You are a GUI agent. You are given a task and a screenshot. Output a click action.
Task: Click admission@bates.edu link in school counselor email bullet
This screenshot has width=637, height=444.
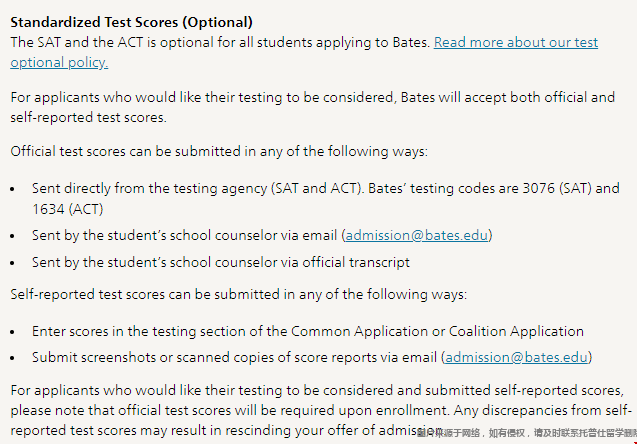click(418, 235)
